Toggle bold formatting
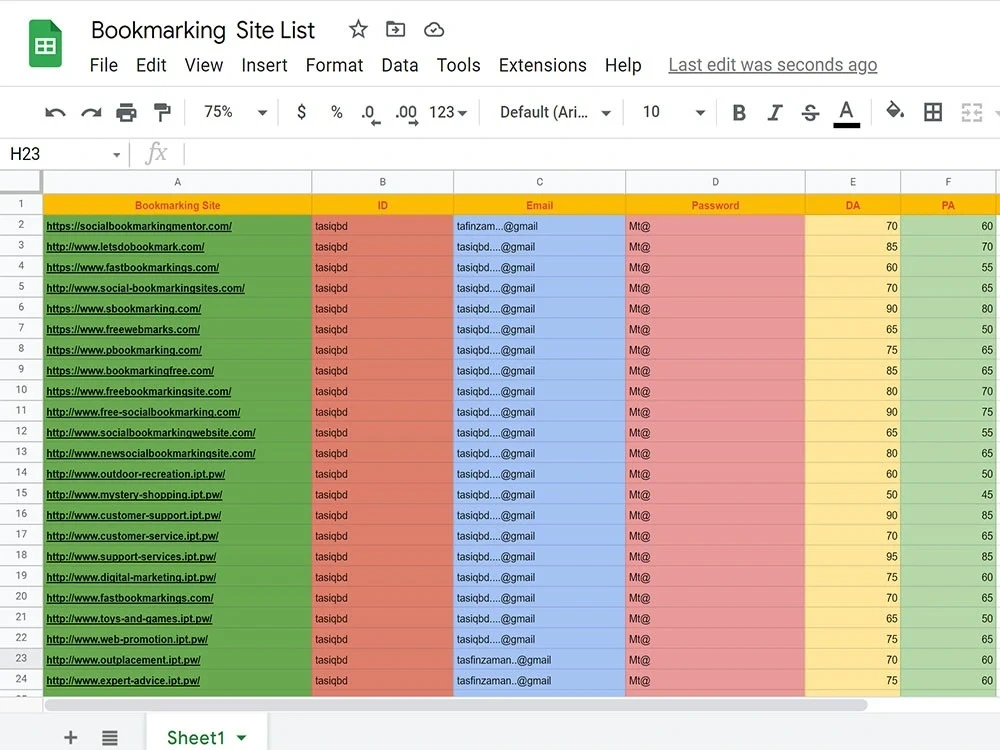The height and width of the screenshot is (750, 1000). (x=739, y=113)
